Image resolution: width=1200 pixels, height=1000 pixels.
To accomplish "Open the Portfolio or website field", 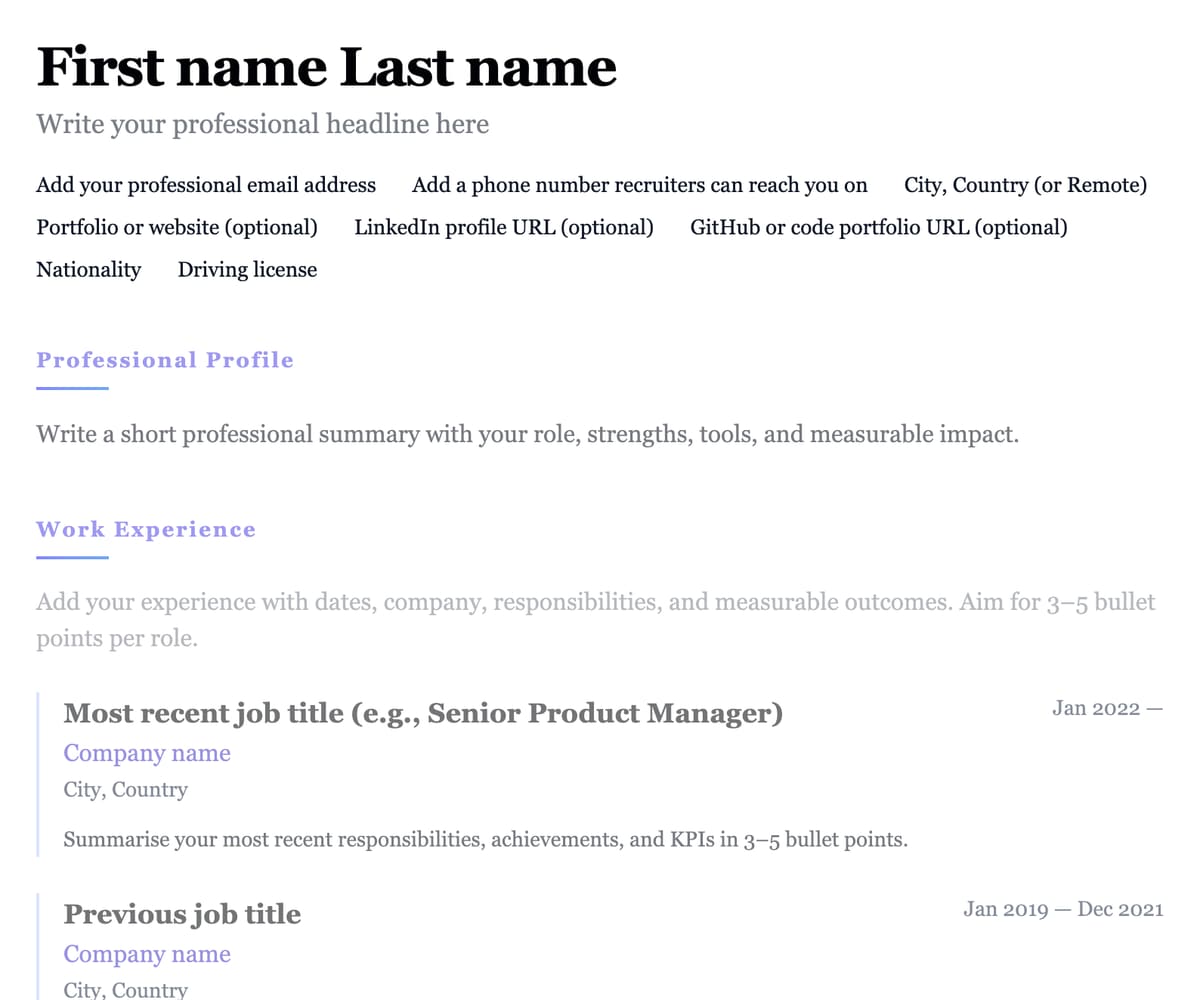I will coord(177,227).
